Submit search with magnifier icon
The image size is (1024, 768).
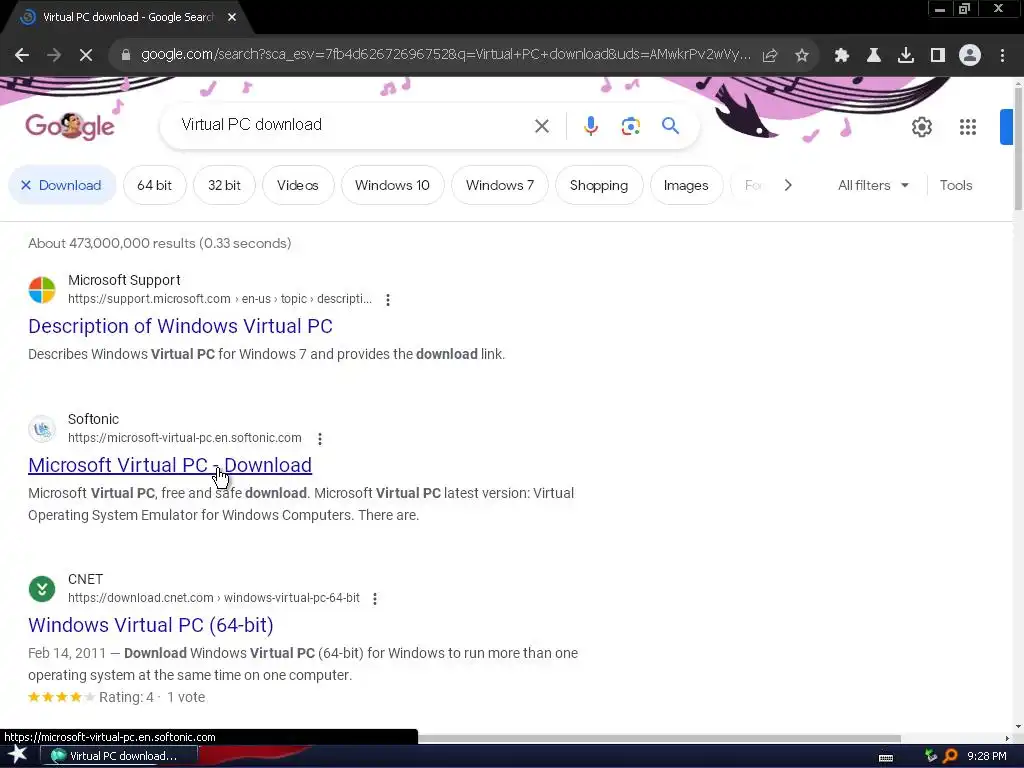tap(671, 125)
